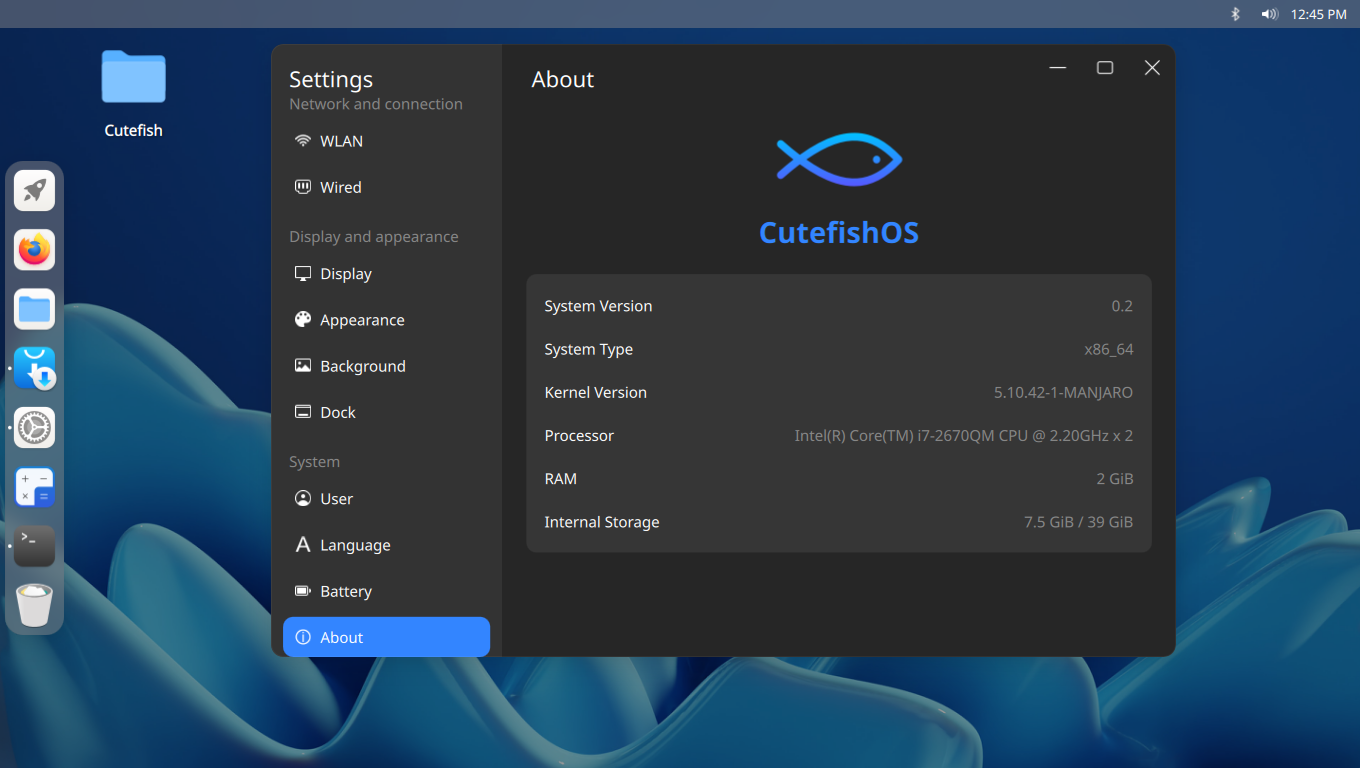
Task: Click the 7.5 GiB / 39 GiB value
Action: (x=1079, y=522)
